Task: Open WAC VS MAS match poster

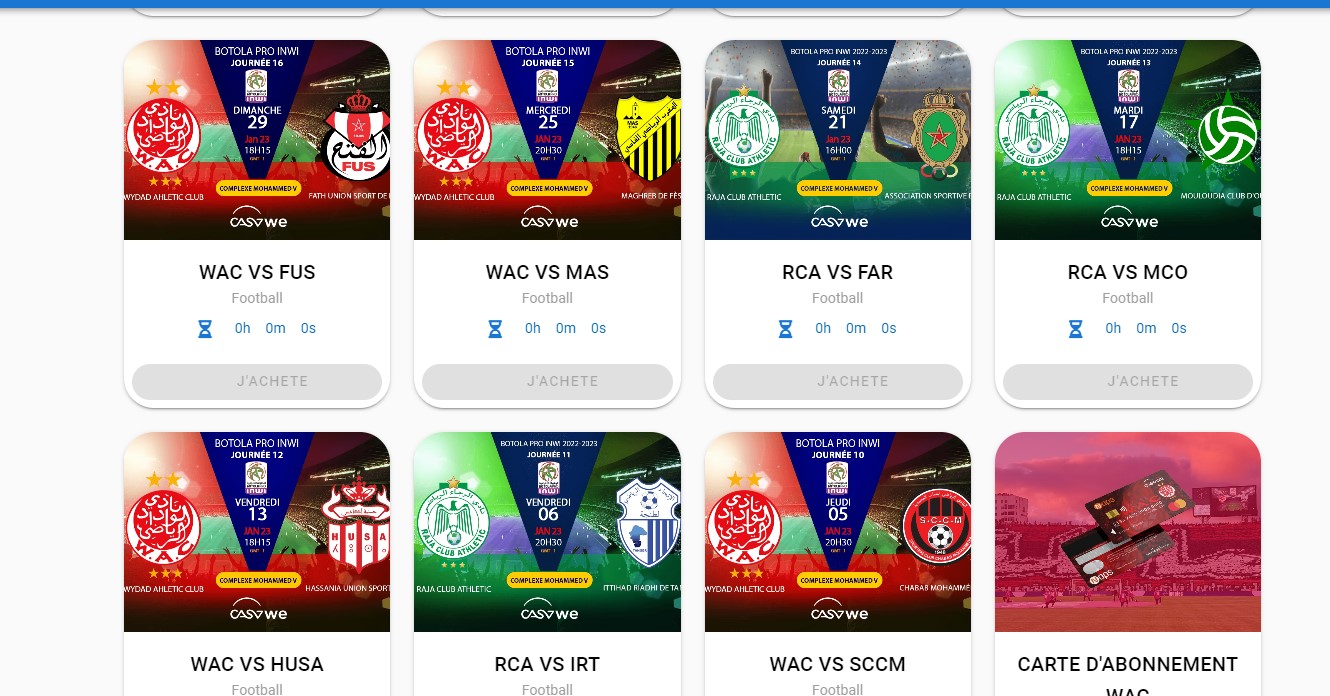Action: pyautogui.click(x=547, y=140)
